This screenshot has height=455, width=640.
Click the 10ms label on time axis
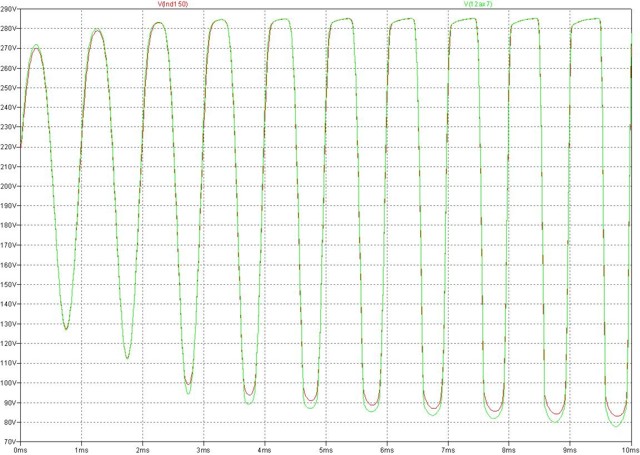click(628, 449)
